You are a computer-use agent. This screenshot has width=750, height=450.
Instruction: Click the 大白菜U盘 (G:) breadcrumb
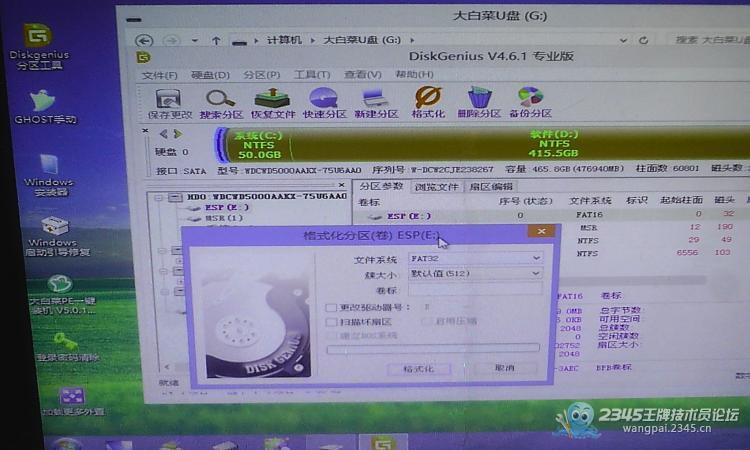pyautogui.click(x=362, y=40)
